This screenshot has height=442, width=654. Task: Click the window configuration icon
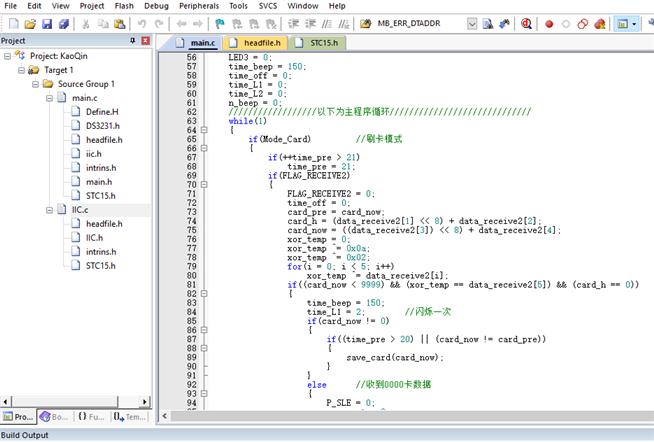coord(622,24)
